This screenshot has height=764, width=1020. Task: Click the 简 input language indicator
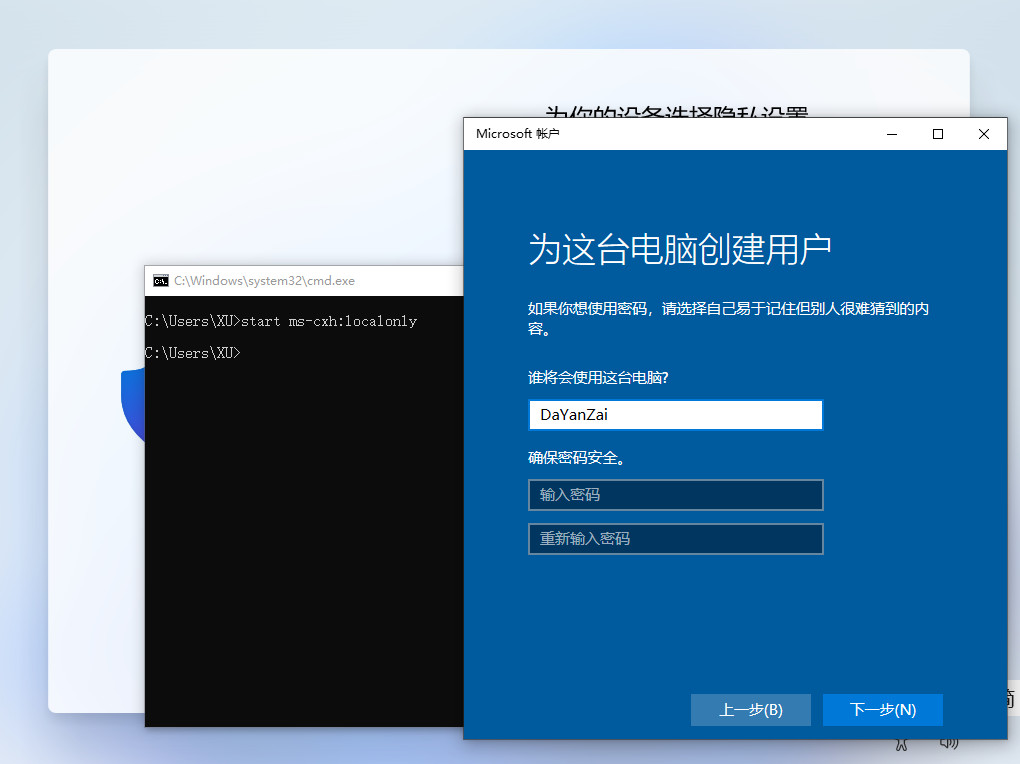(1011, 697)
